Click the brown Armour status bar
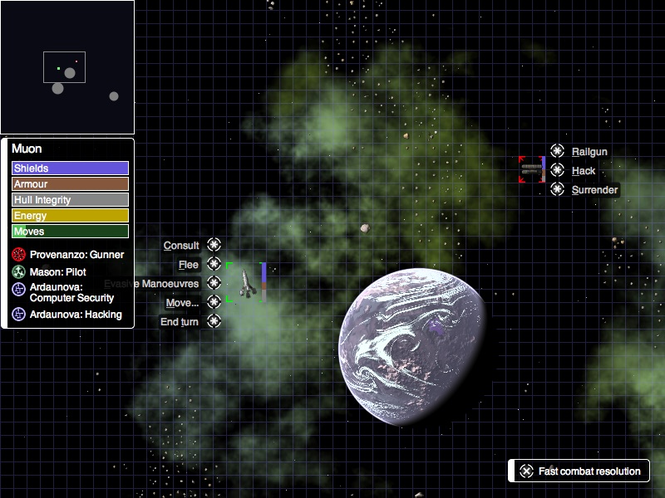 coord(70,184)
